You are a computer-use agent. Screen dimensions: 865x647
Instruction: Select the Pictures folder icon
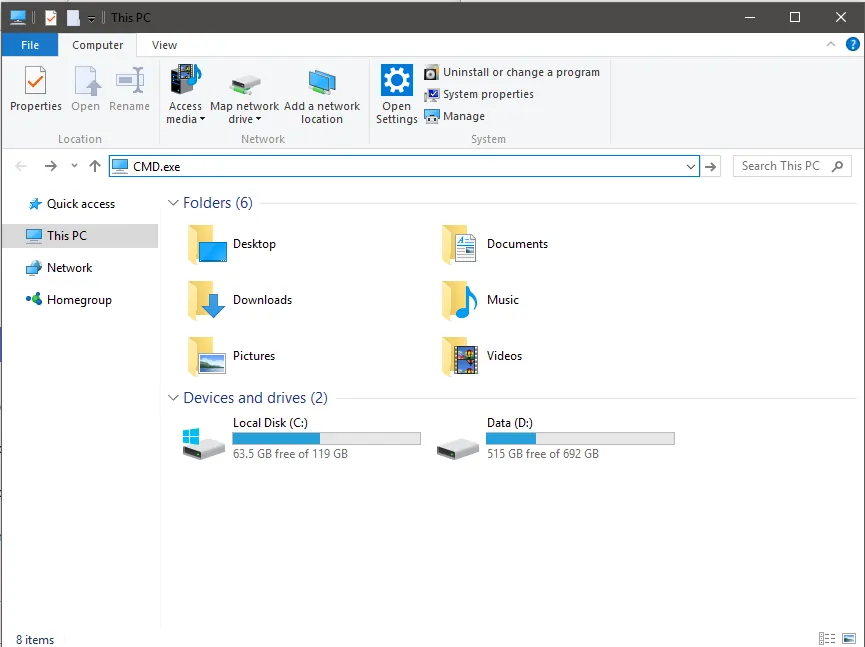tap(207, 356)
